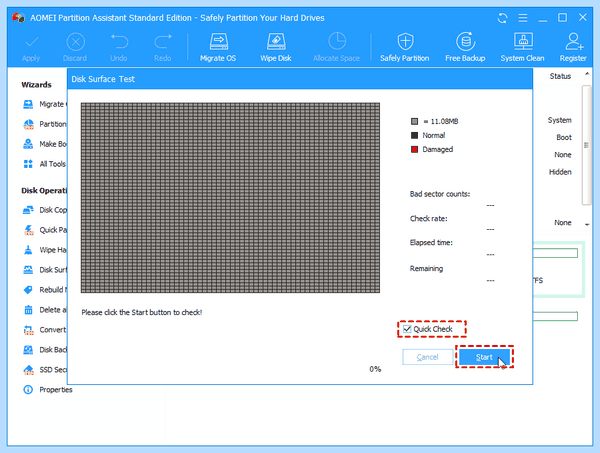
Task: Select Disk Backup sidebar item
Action: (x=45, y=349)
